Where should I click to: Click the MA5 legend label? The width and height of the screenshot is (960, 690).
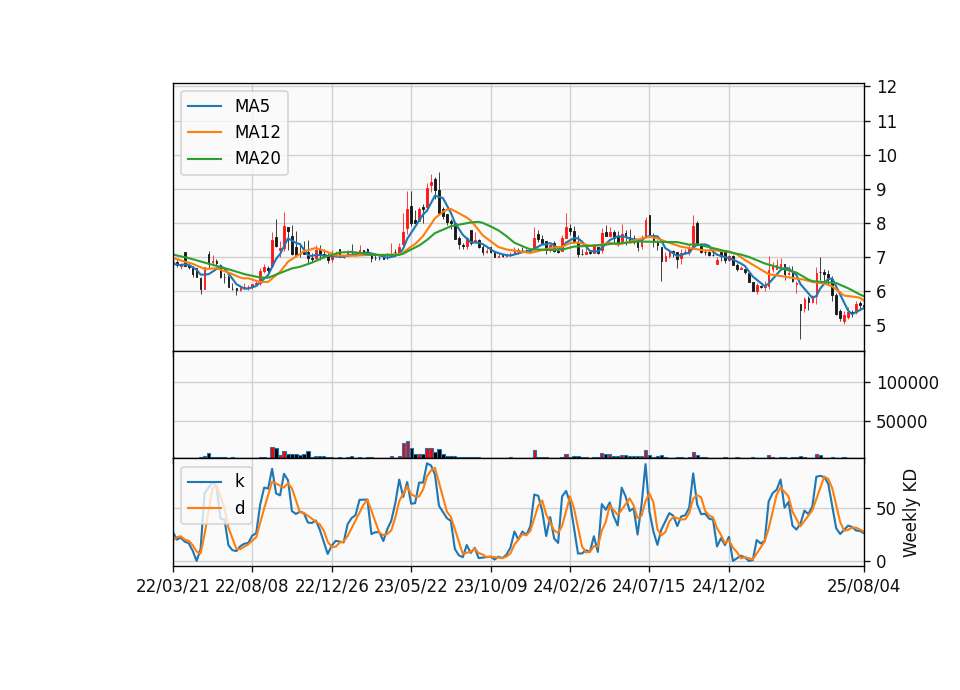click(252, 106)
